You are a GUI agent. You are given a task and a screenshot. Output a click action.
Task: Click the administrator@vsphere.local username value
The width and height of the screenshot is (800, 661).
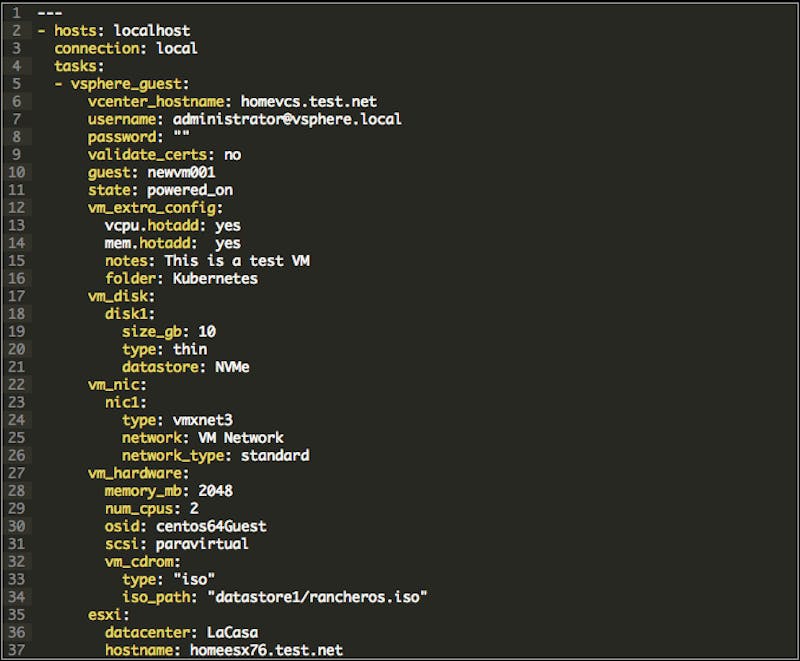(x=287, y=119)
